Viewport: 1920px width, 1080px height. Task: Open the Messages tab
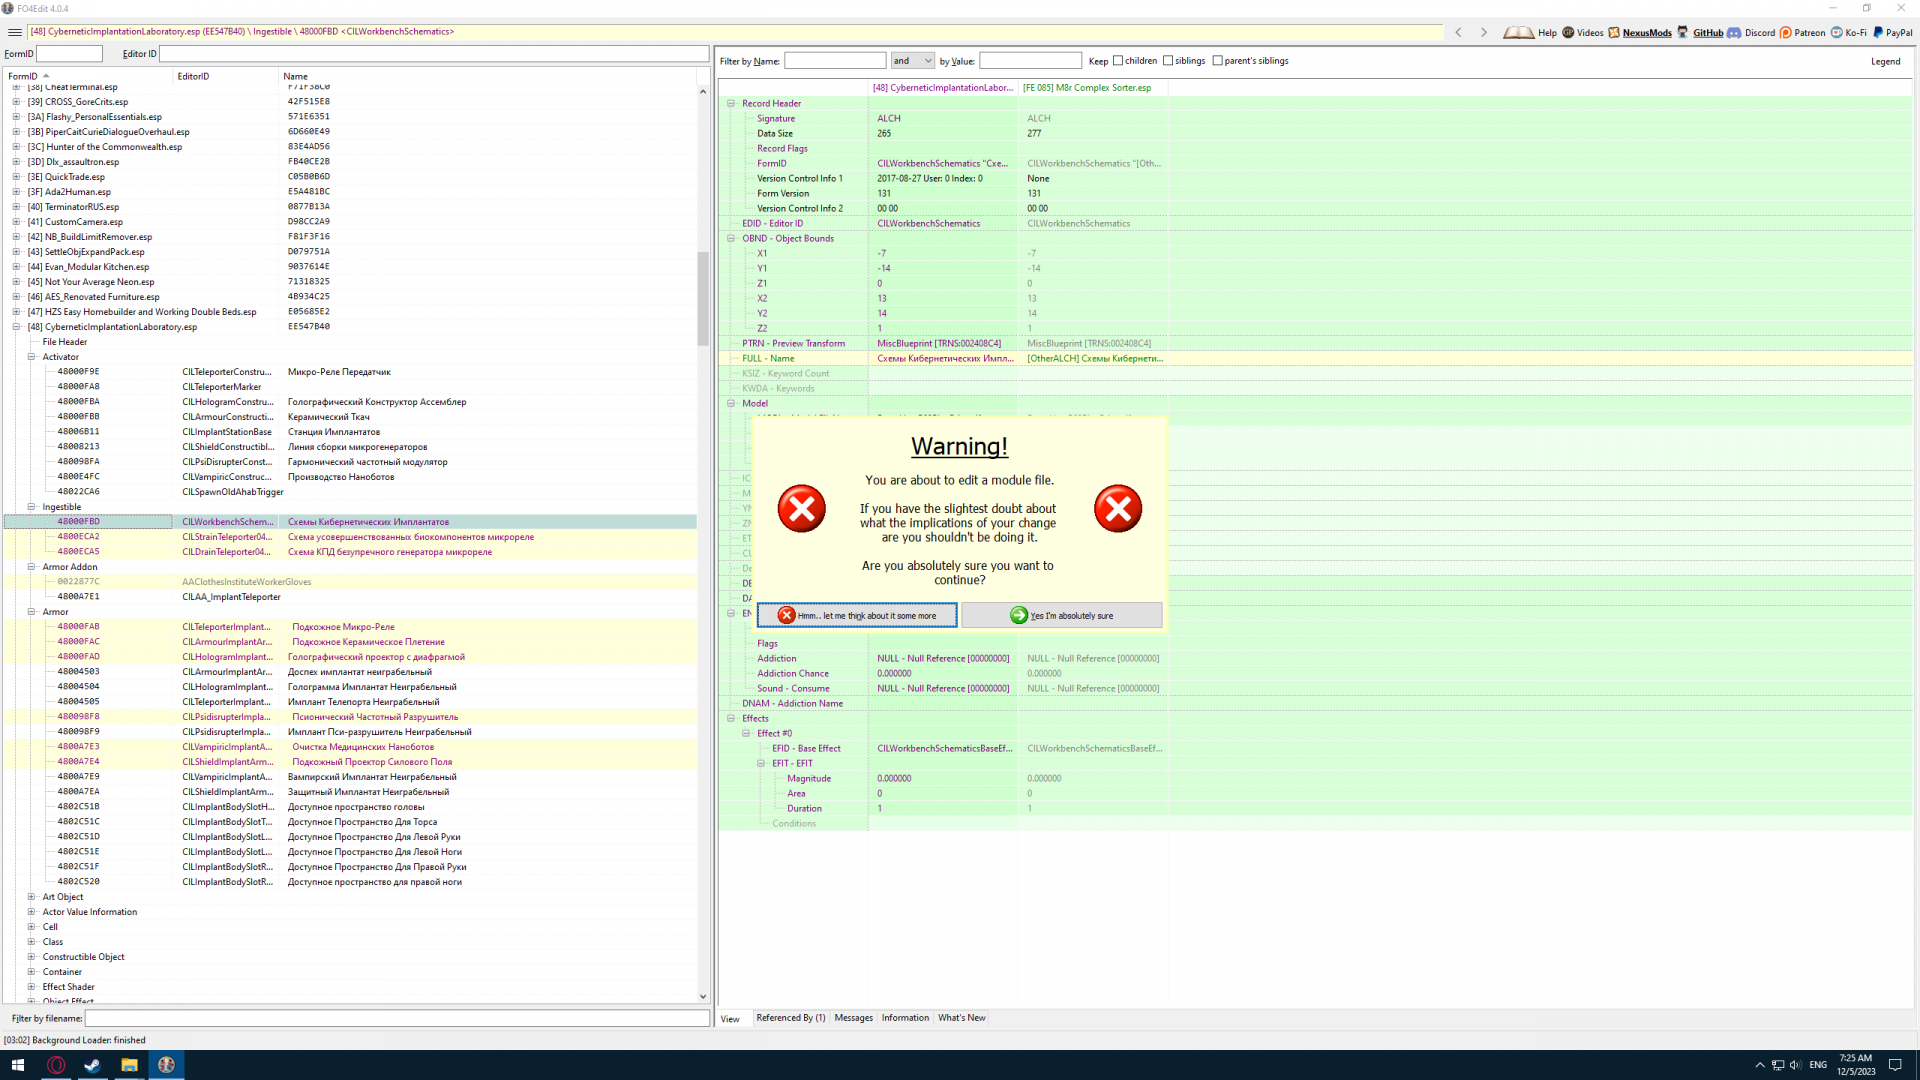853,1018
